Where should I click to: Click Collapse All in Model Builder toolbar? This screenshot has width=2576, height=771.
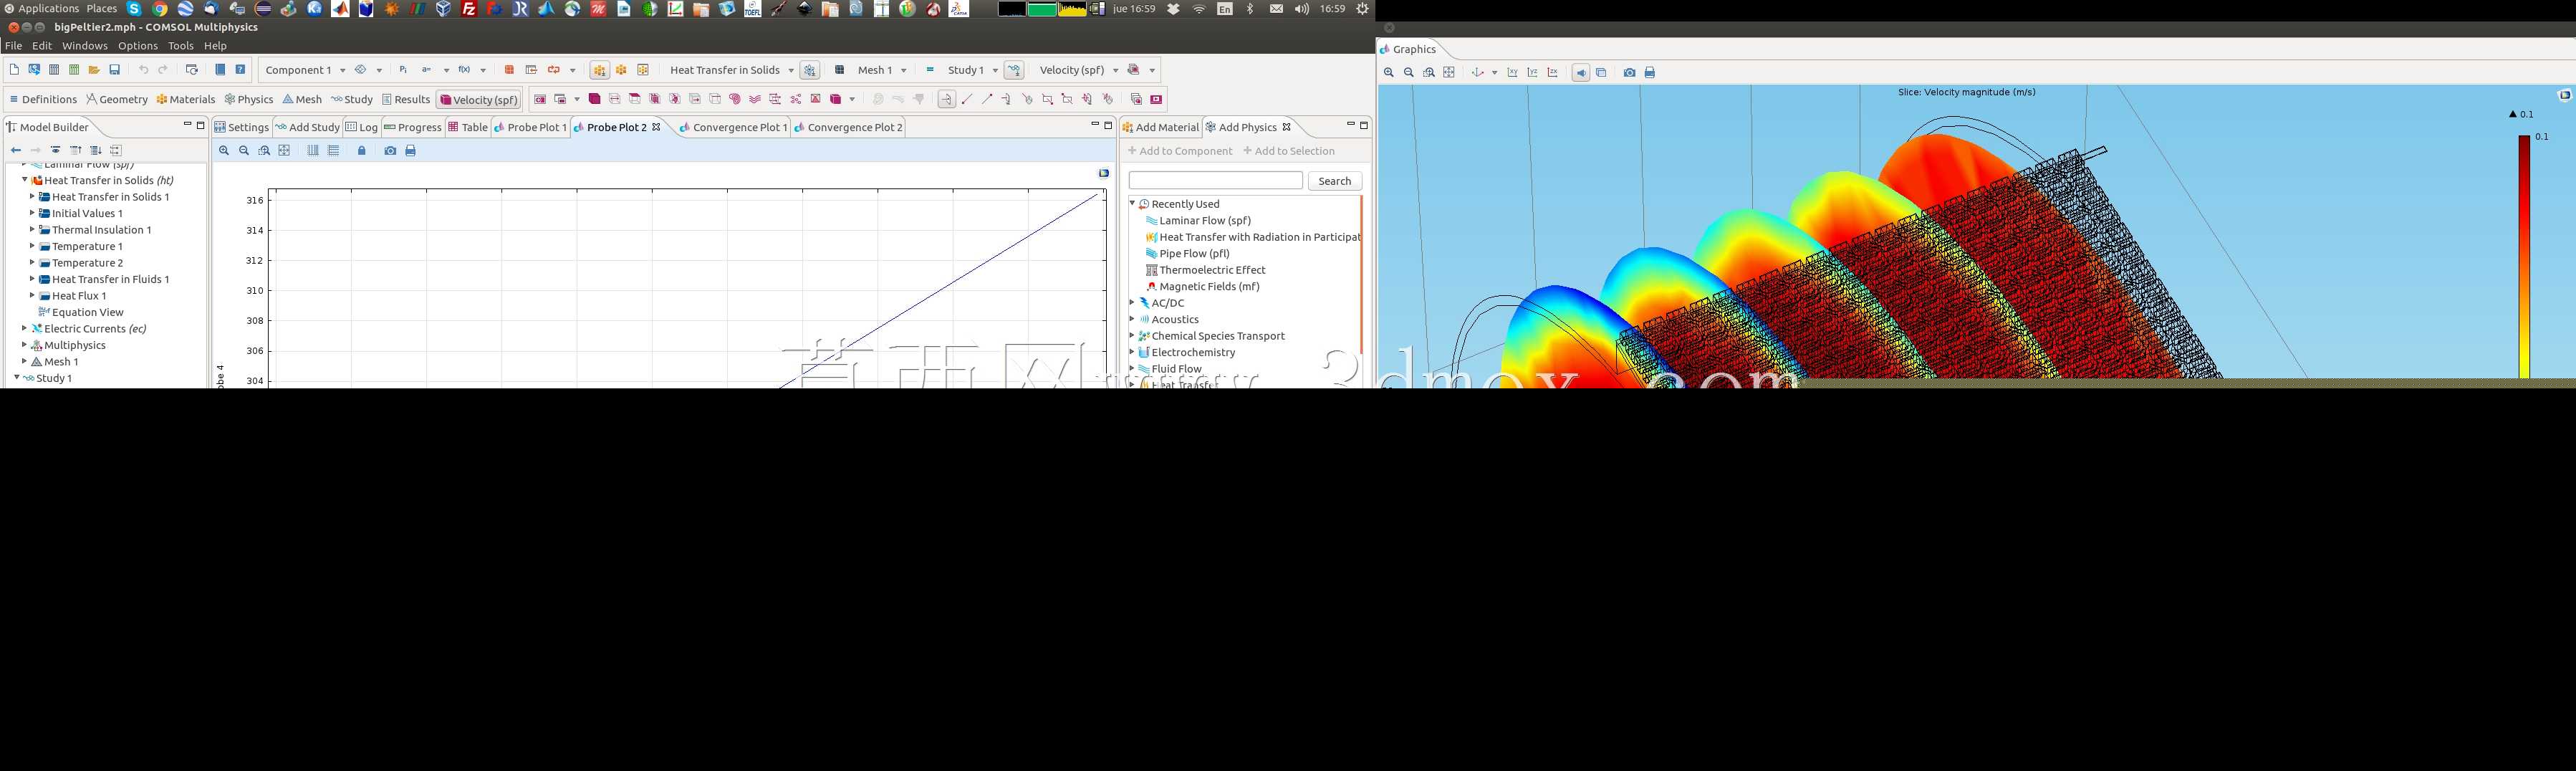(x=75, y=151)
